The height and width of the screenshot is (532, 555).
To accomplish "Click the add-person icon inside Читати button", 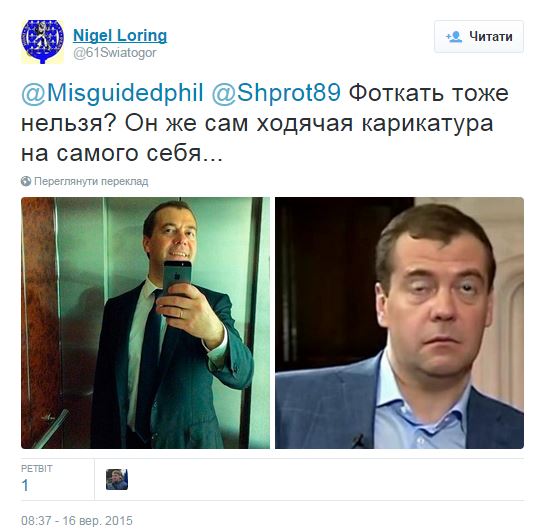I will pos(454,37).
